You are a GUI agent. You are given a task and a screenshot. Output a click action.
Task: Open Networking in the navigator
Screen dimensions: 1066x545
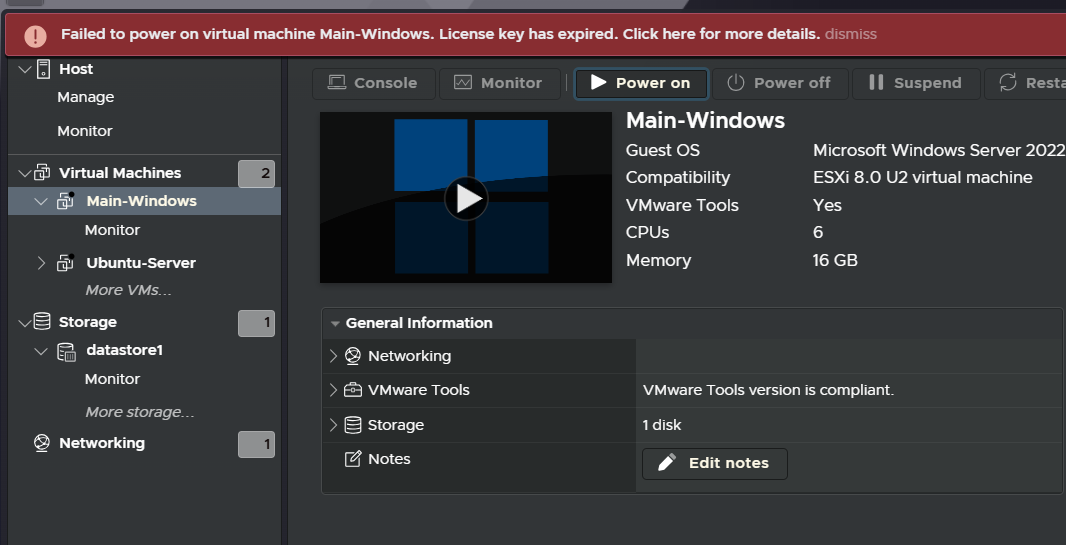pos(102,443)
